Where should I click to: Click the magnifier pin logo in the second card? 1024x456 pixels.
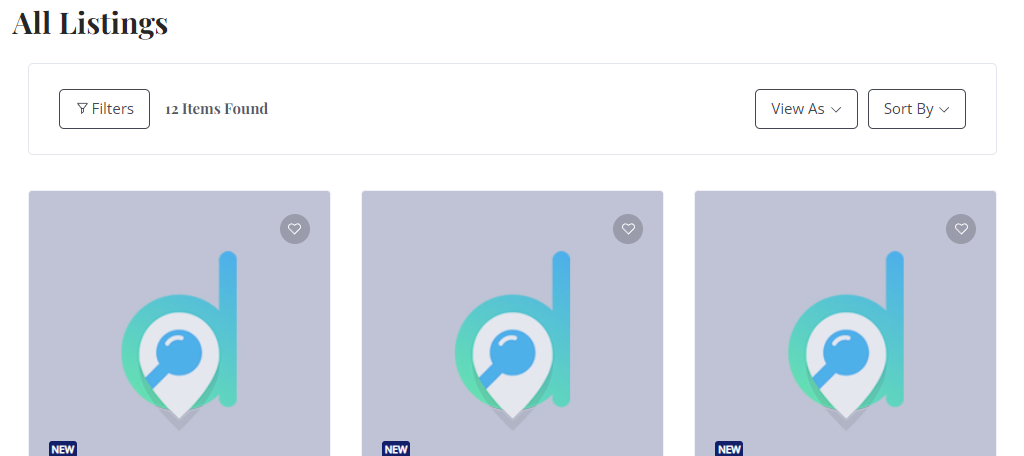point(512,365)
